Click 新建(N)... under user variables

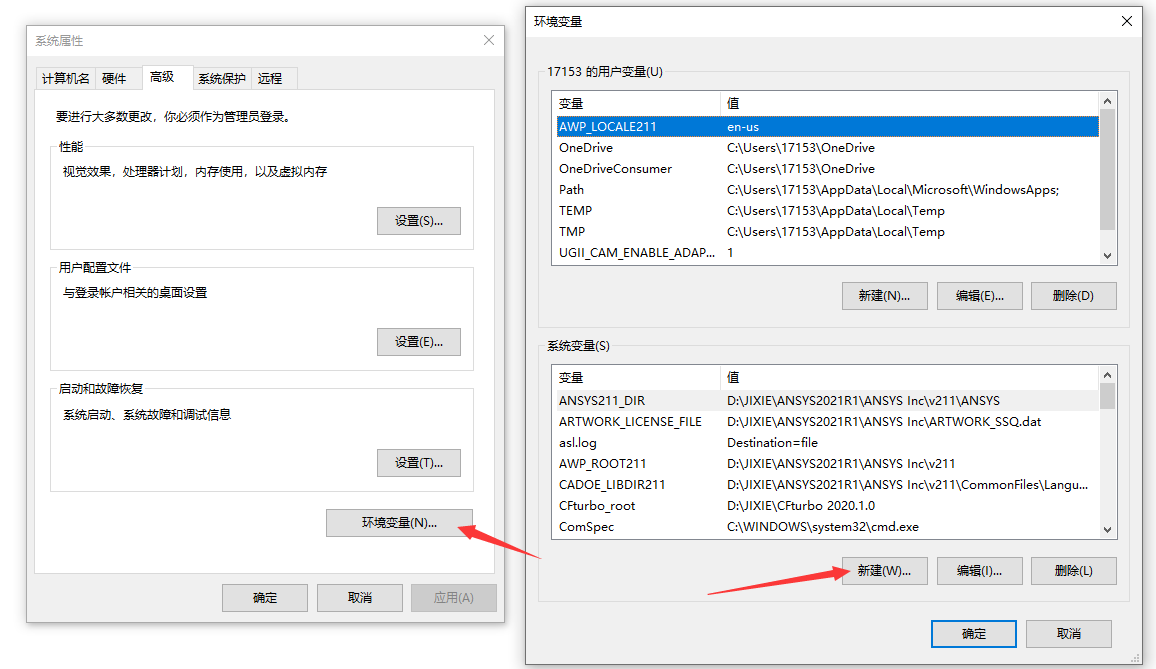(x=884, y=296)
